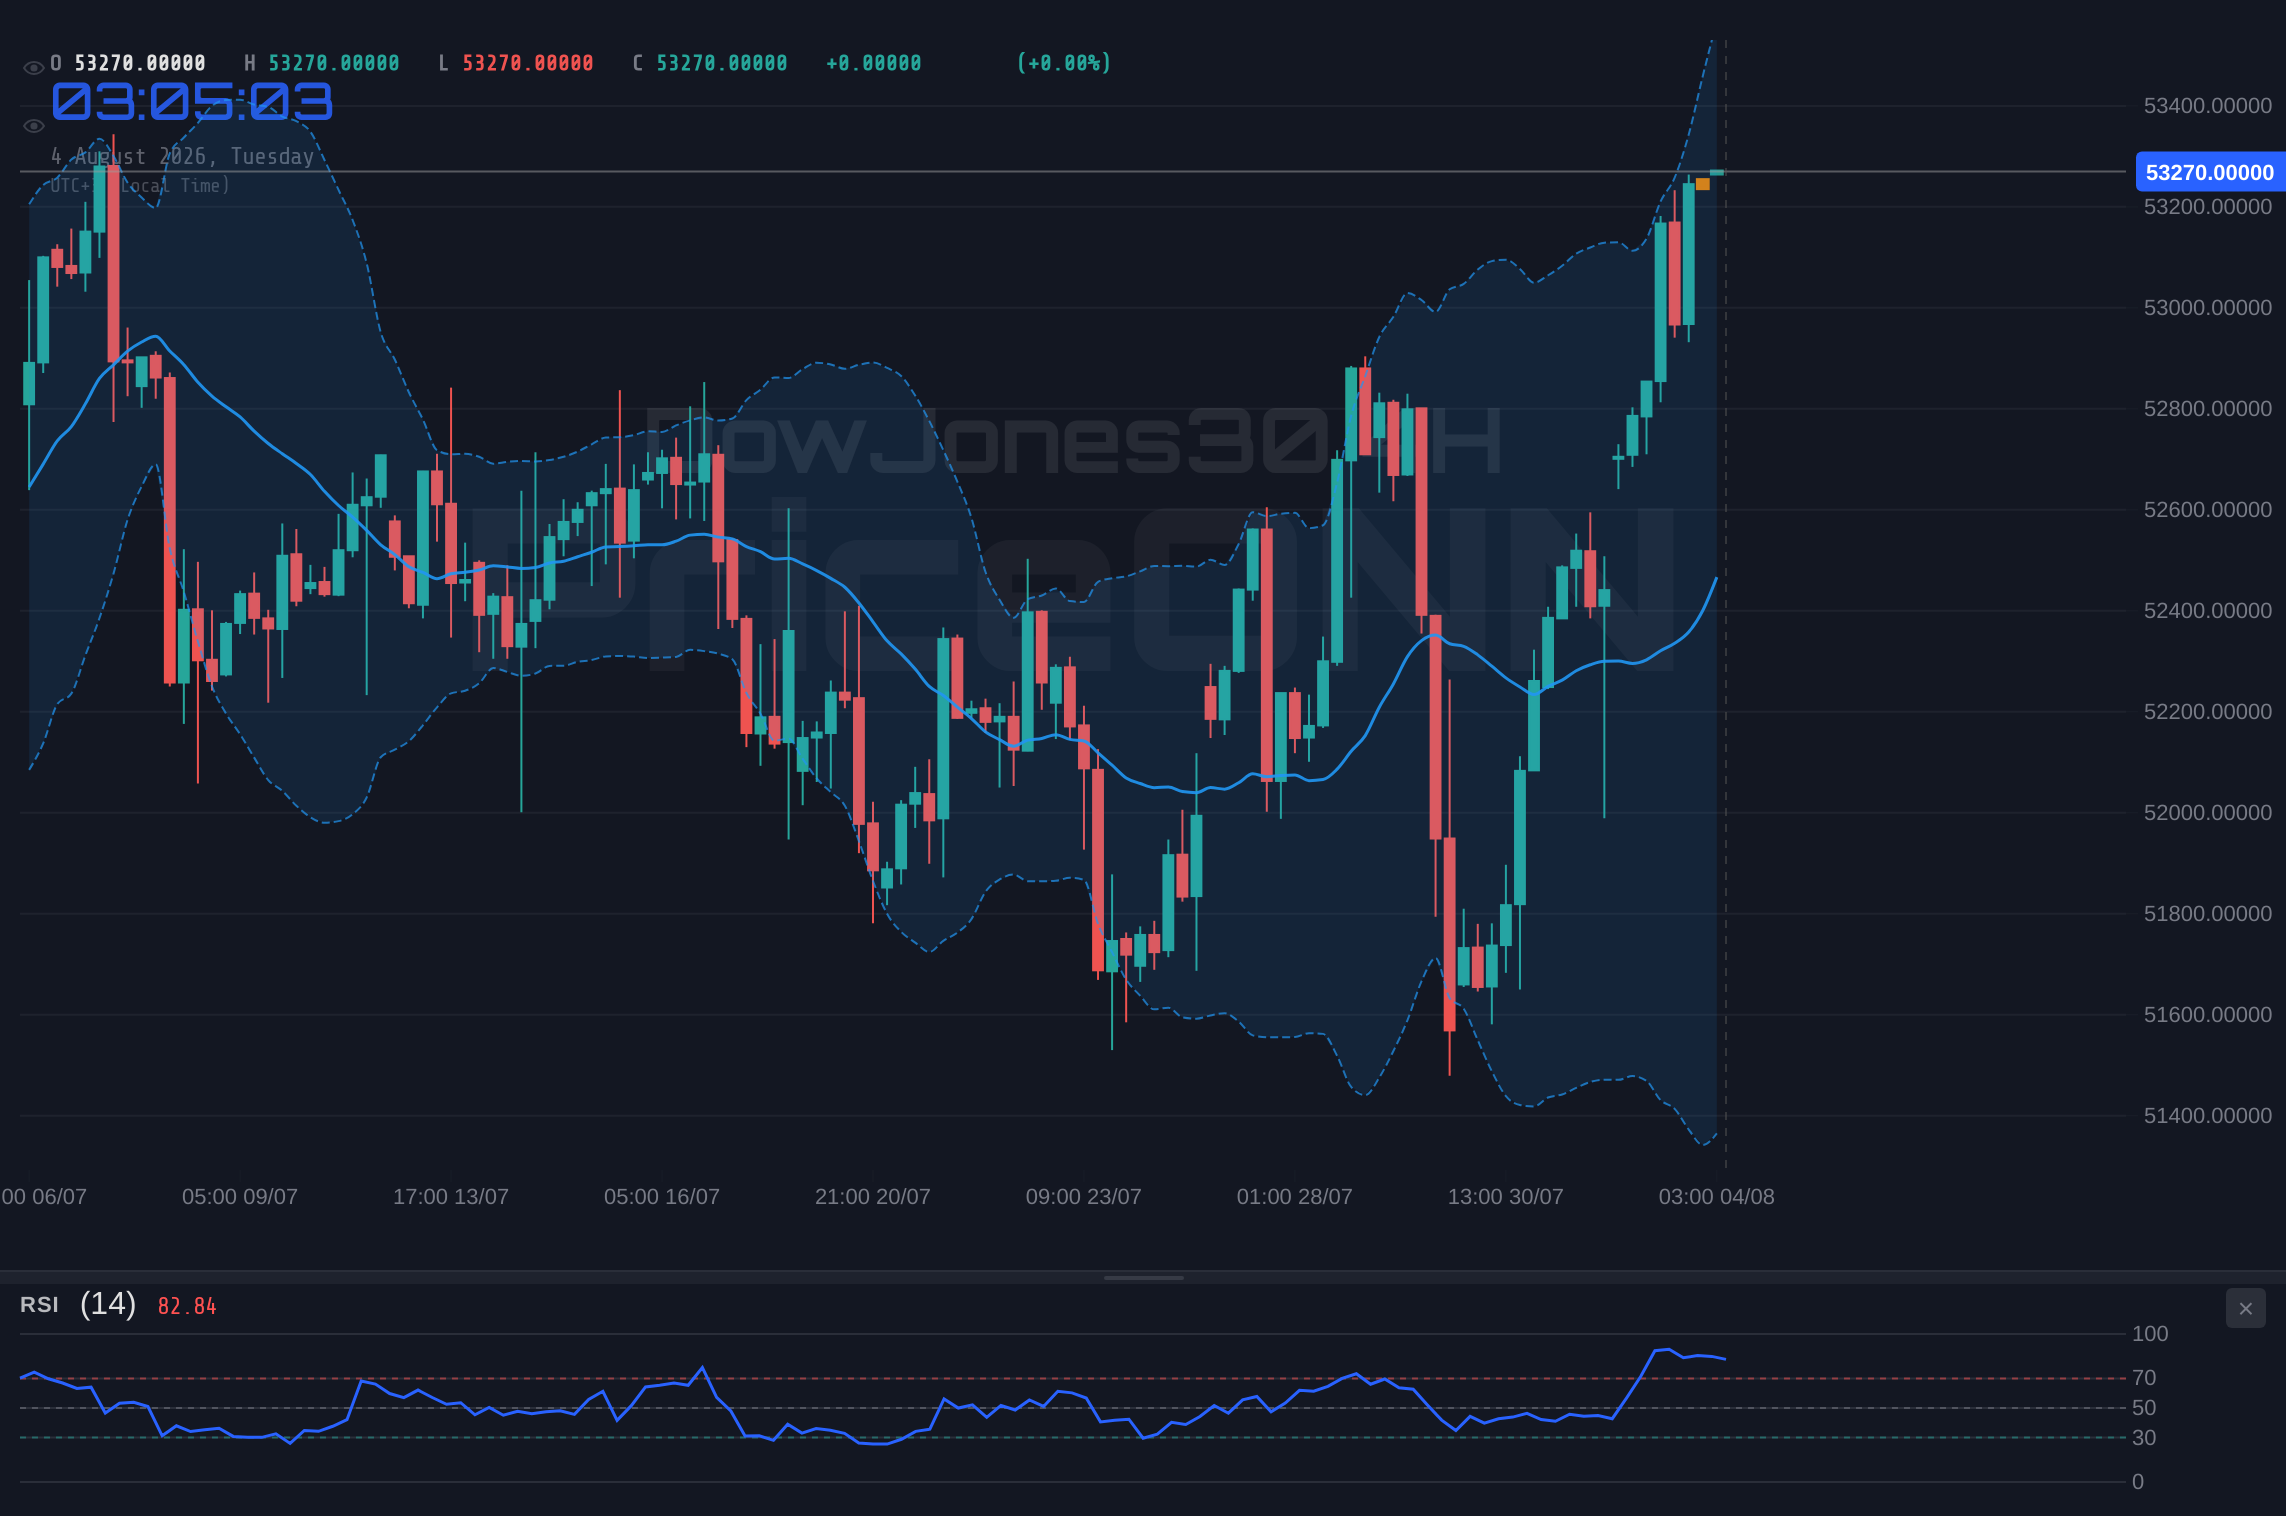The image size is (2286, 1516).
Task: Click the Low value L 53270.00000
Action: coord(516,63)
